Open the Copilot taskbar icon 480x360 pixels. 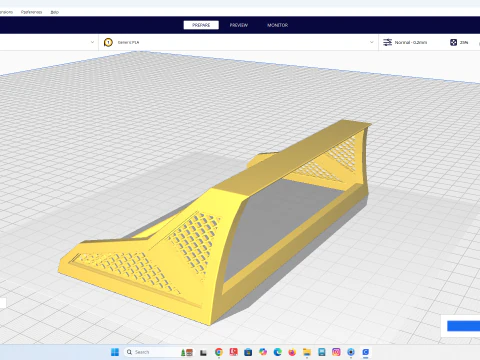[x=263, y=352]
